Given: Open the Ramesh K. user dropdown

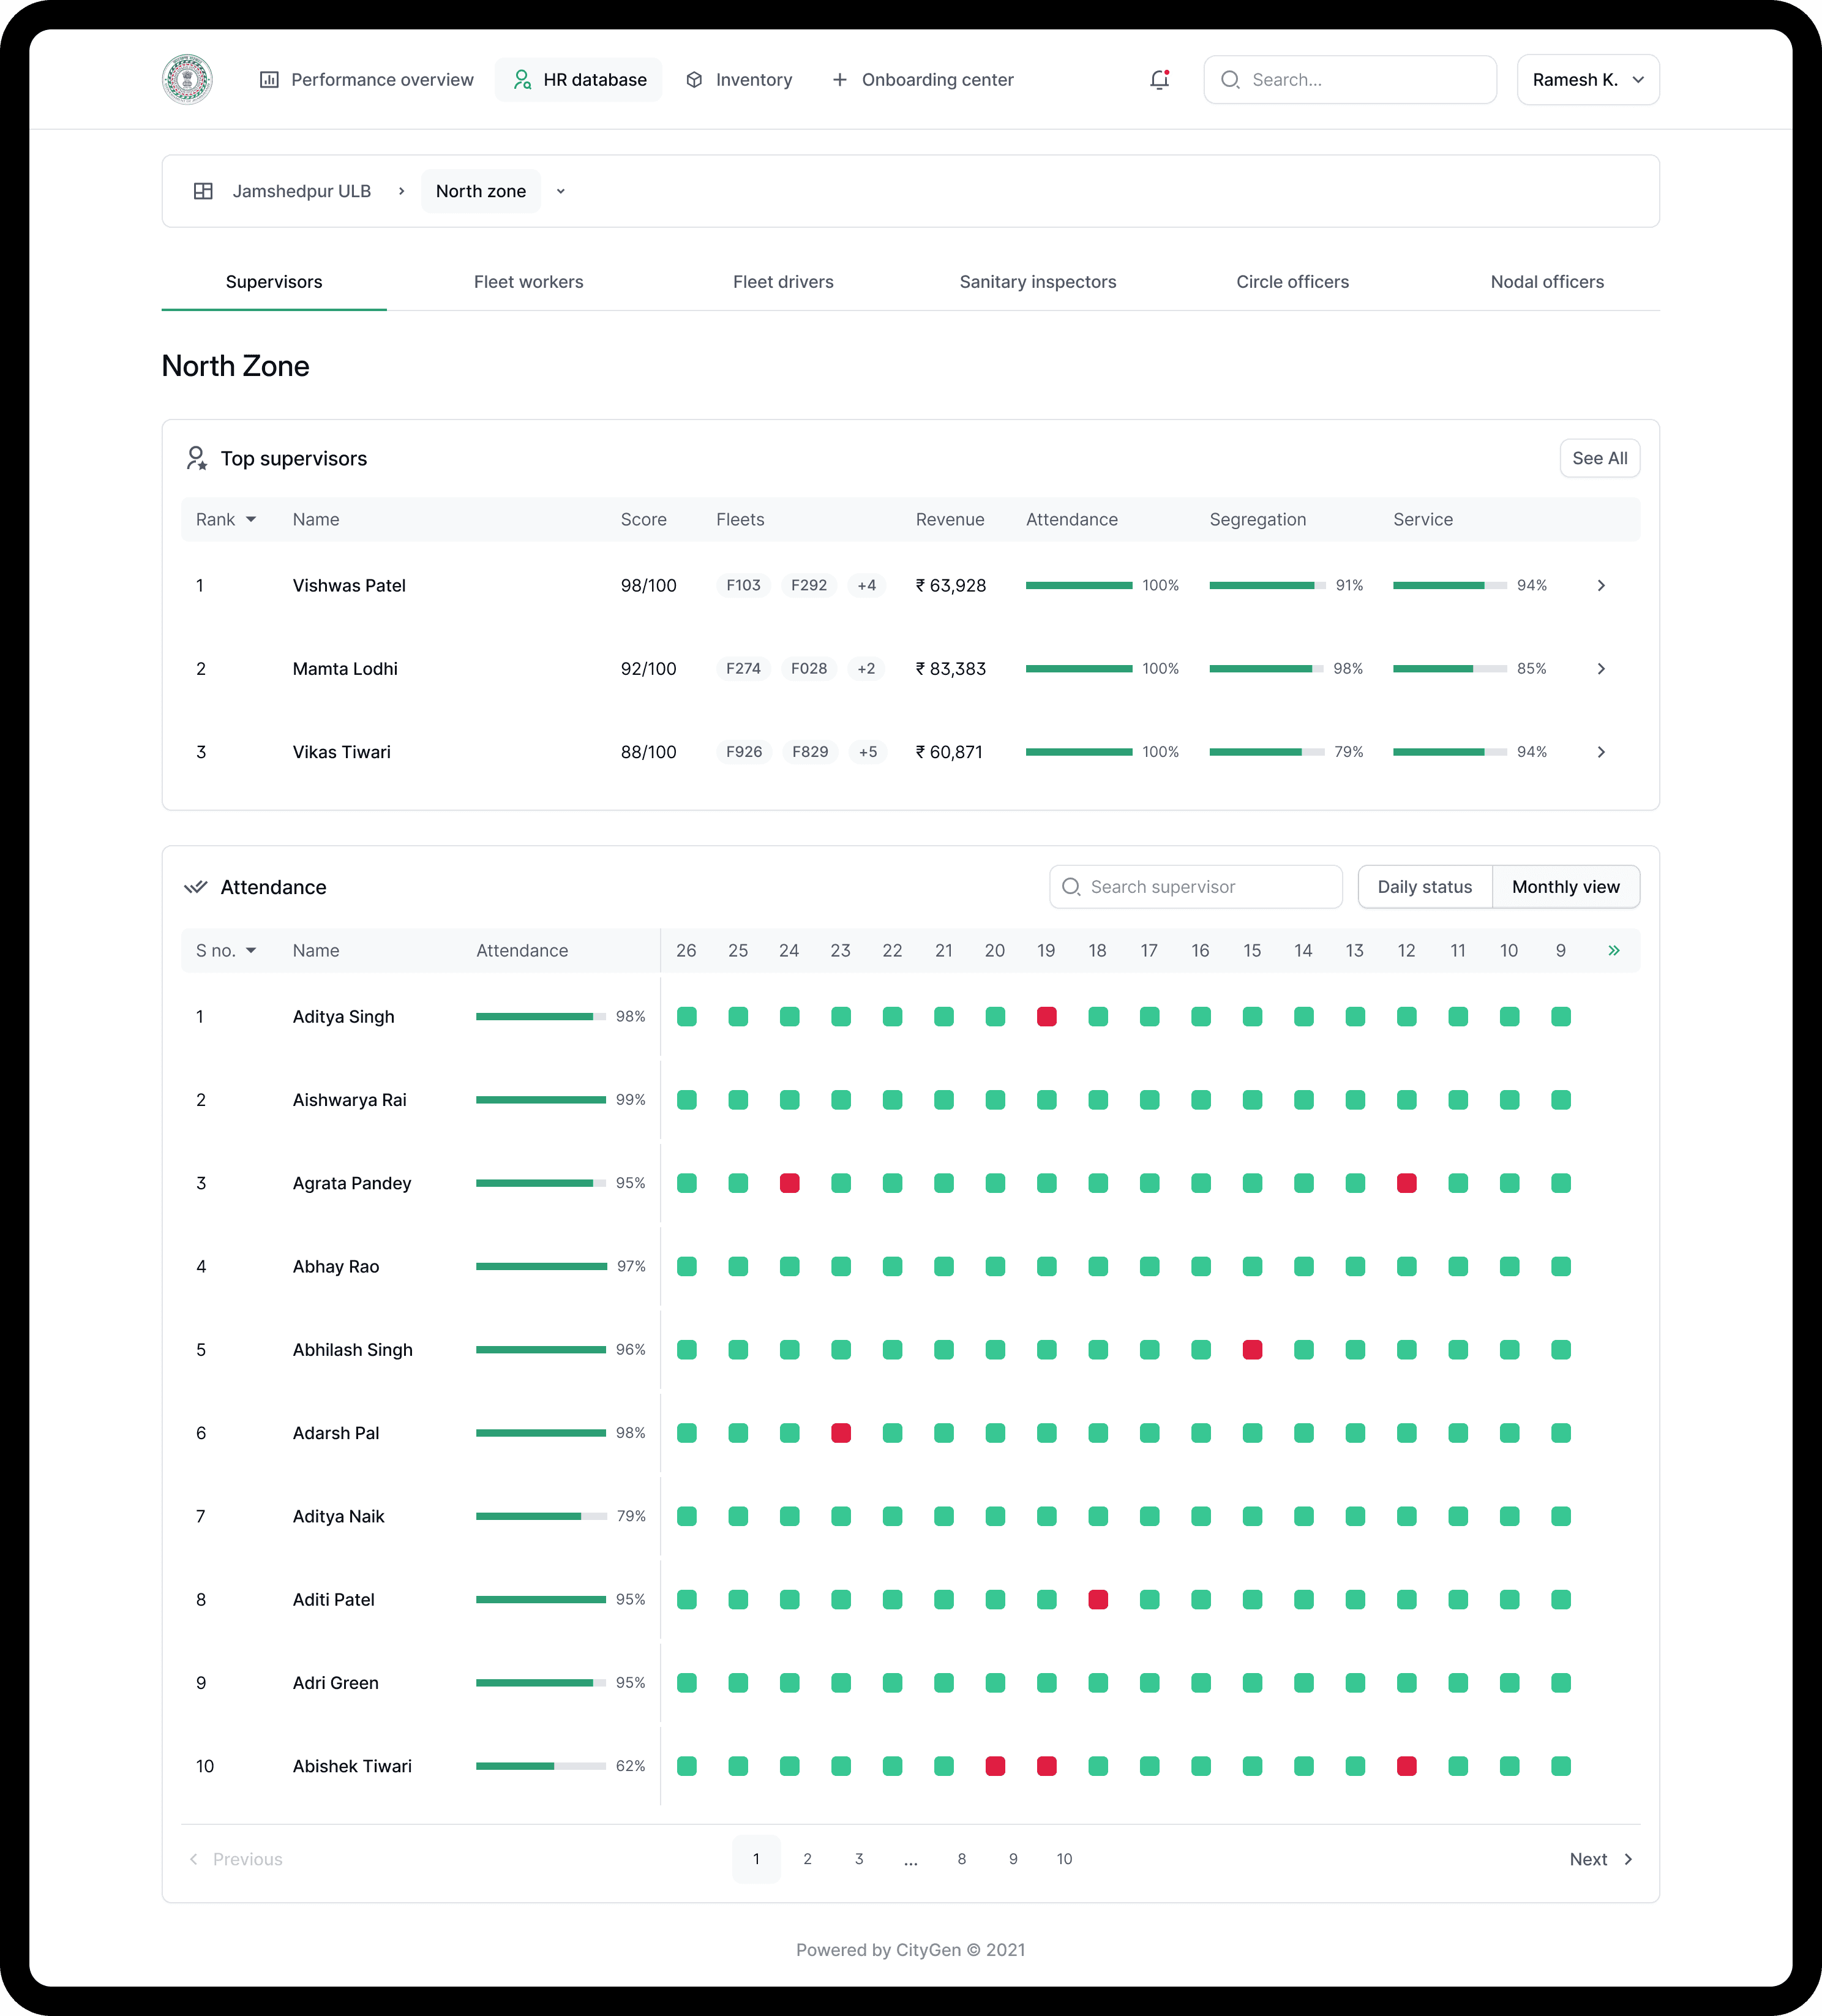Looking at the screenshot, I should (1587, 80).
